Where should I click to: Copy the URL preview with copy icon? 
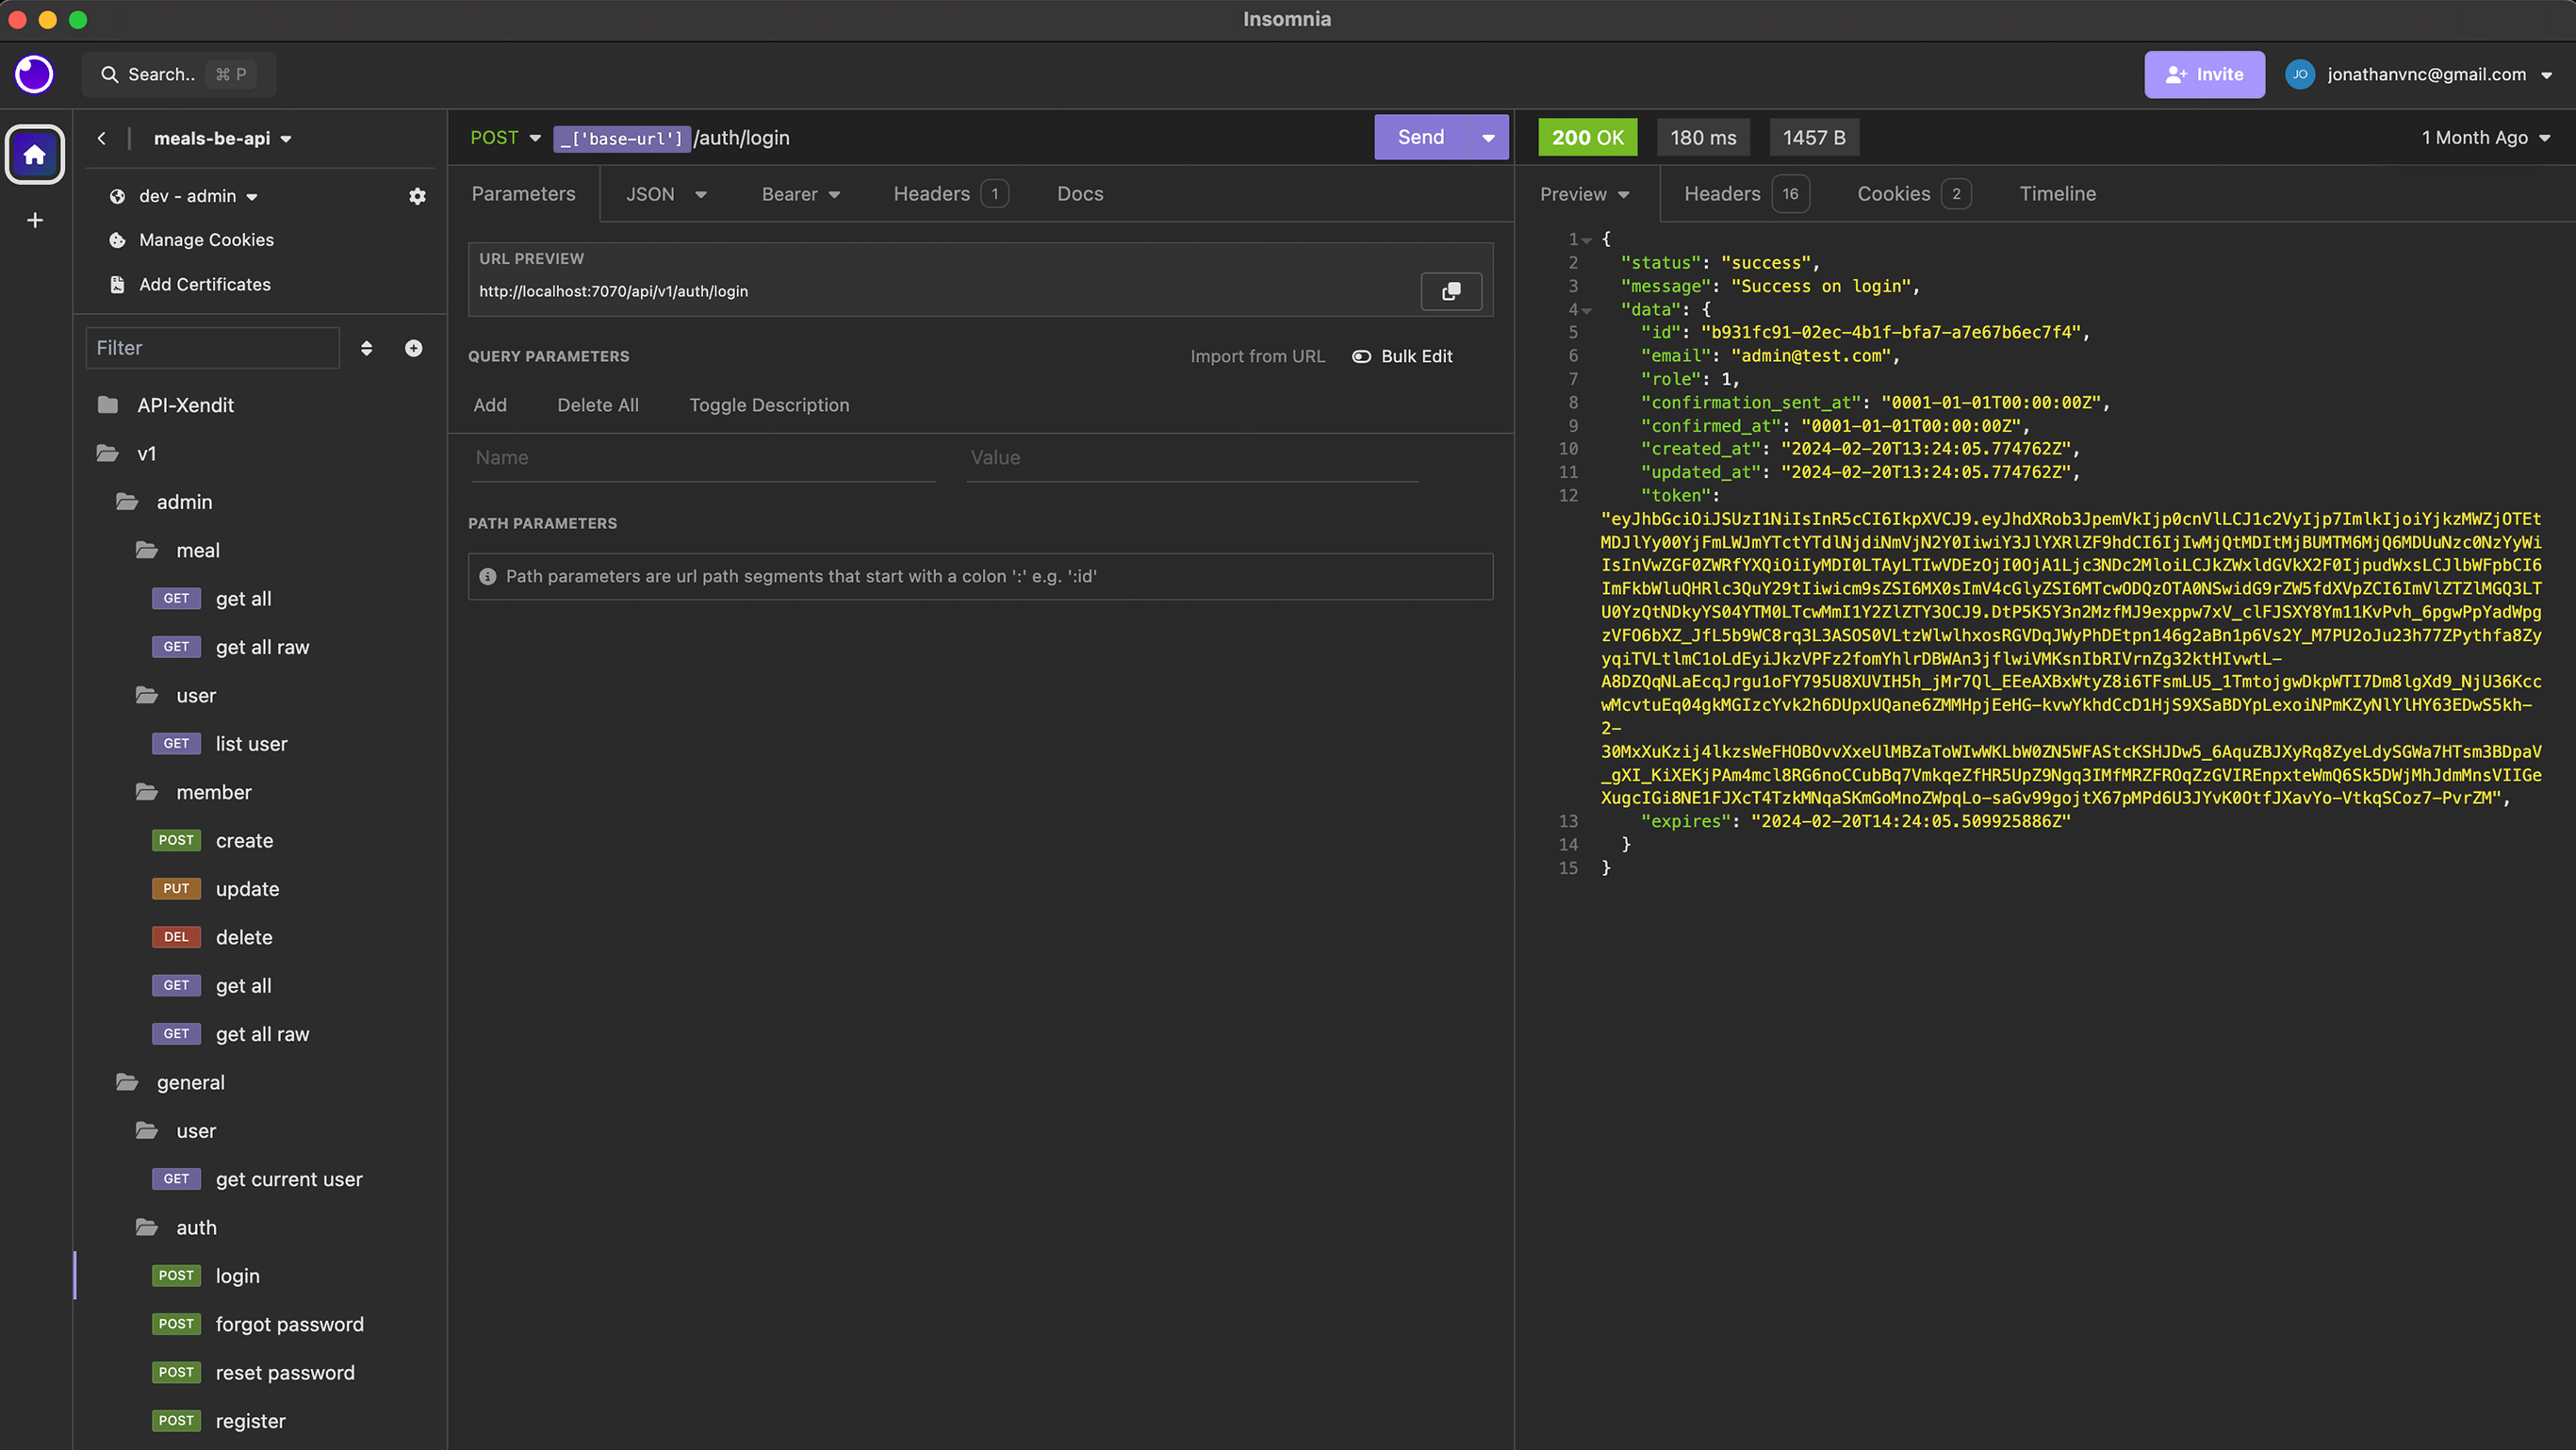click(x=1451, y=291)
